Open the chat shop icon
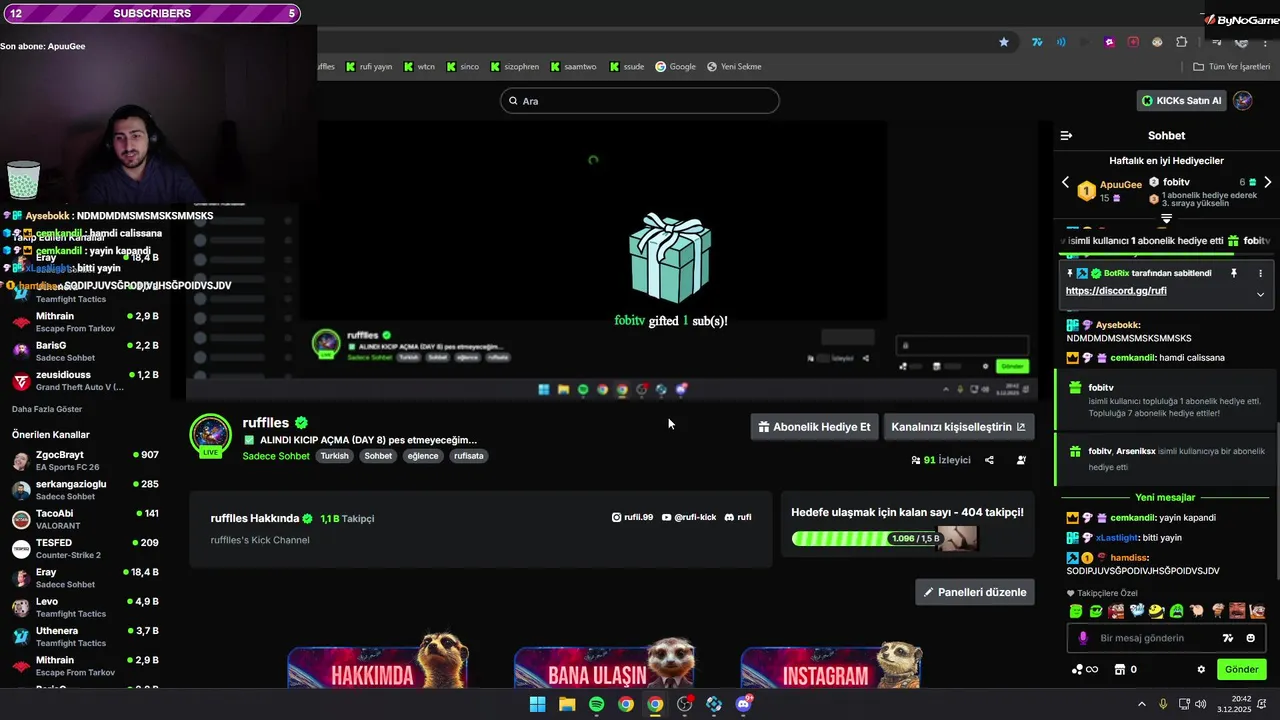This screenshot has width=1280, height=720. click(1120, 669)
